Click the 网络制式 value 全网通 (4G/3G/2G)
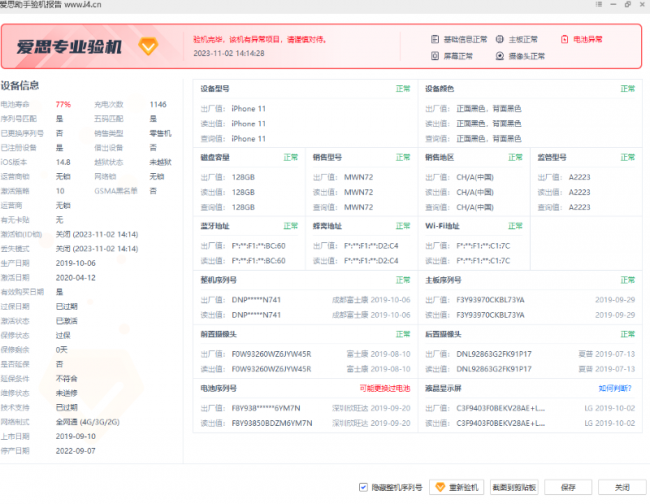The height and width of the screenshot is (504, 650). point(87,422)
